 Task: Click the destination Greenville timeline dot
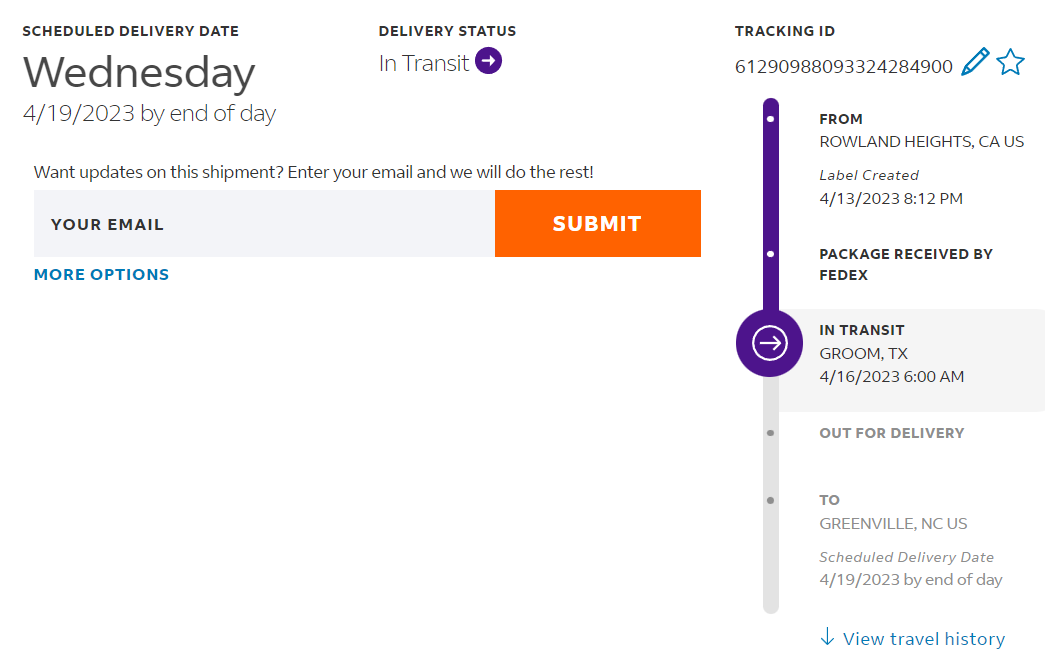(x=770, y=500)
